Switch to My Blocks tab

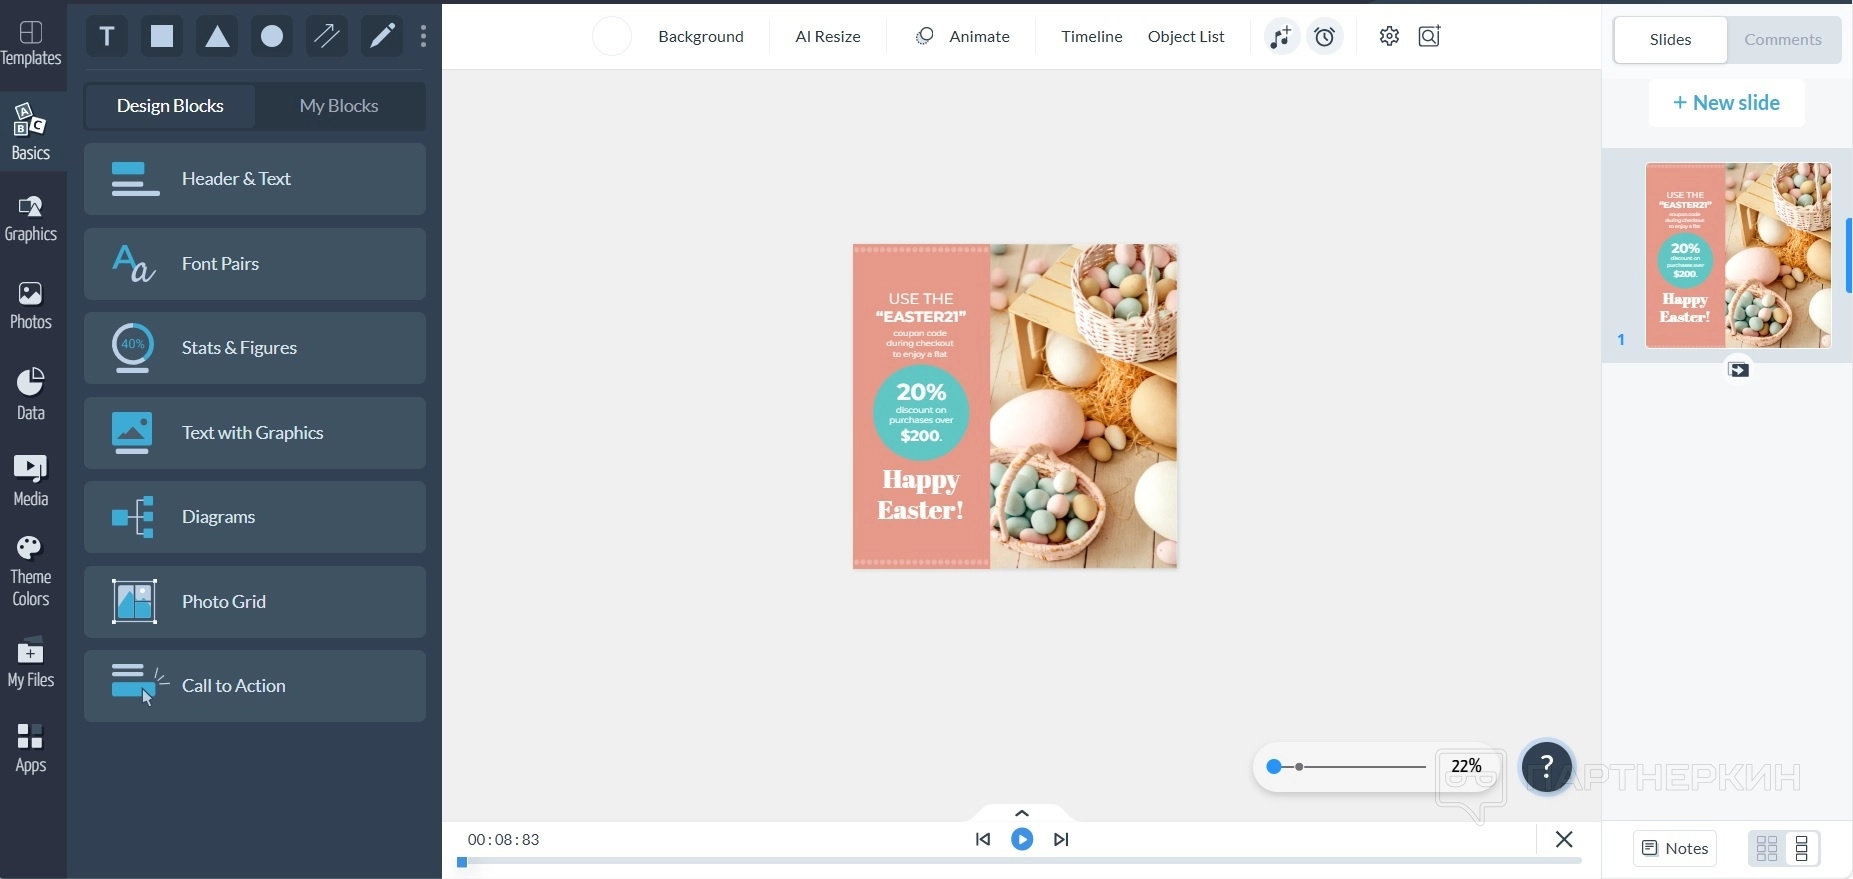click(x=339, y=106)
